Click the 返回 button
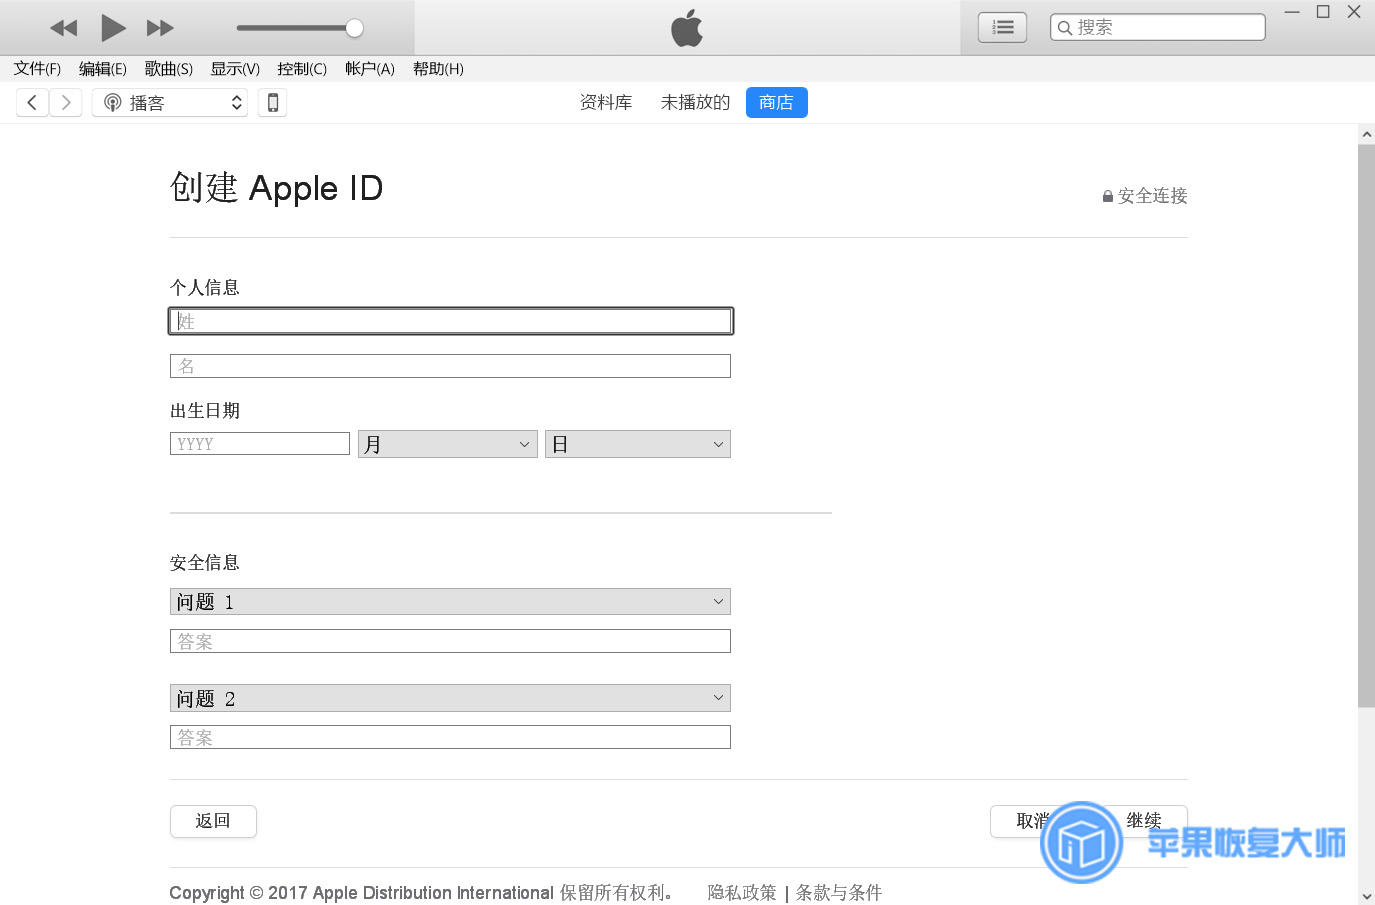Viewport: 1375px width, 905px height. pyautogui.click(x=213, y=821)
